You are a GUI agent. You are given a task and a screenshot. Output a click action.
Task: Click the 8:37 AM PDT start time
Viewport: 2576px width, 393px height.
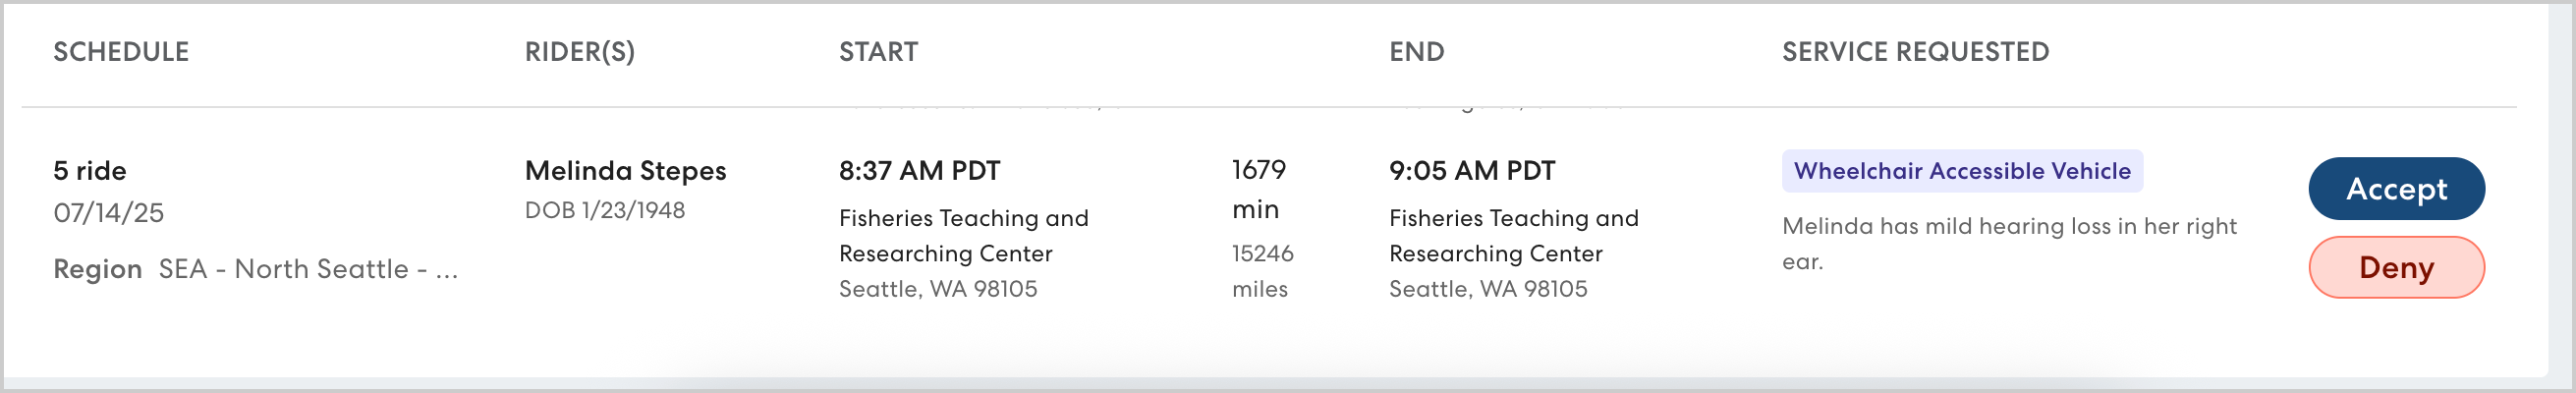pos(918,171)
